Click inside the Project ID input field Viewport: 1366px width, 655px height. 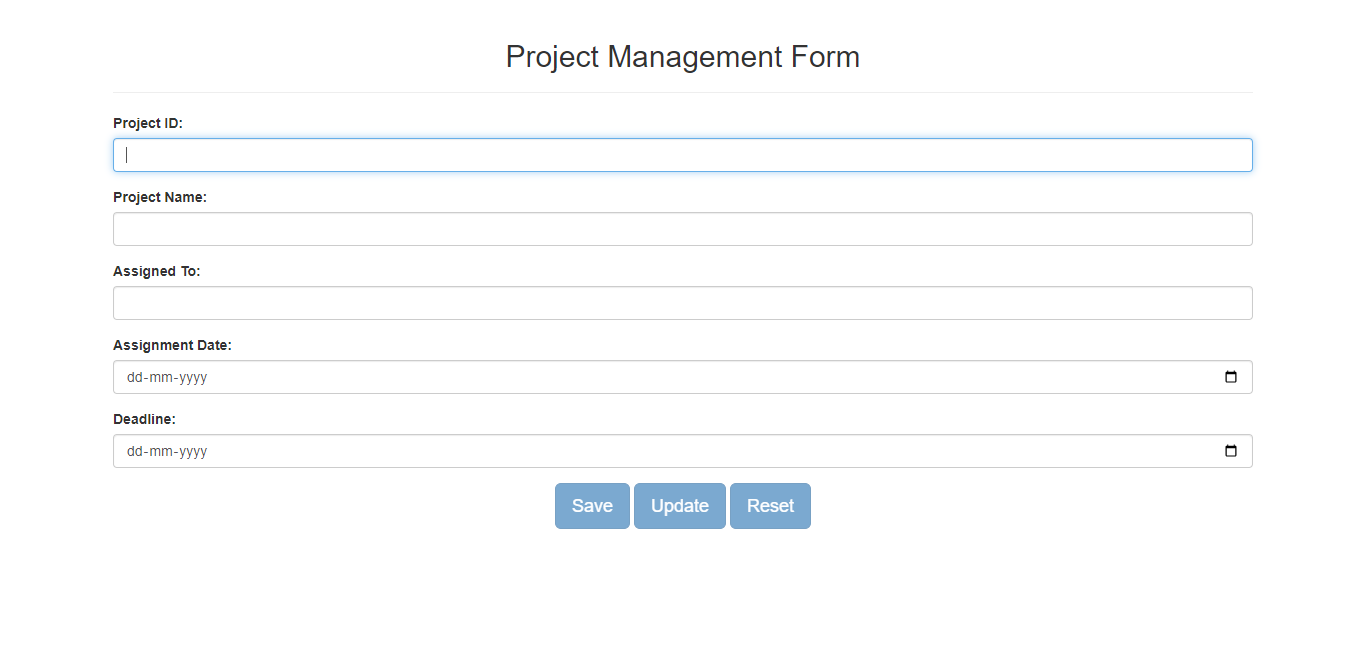683,155
